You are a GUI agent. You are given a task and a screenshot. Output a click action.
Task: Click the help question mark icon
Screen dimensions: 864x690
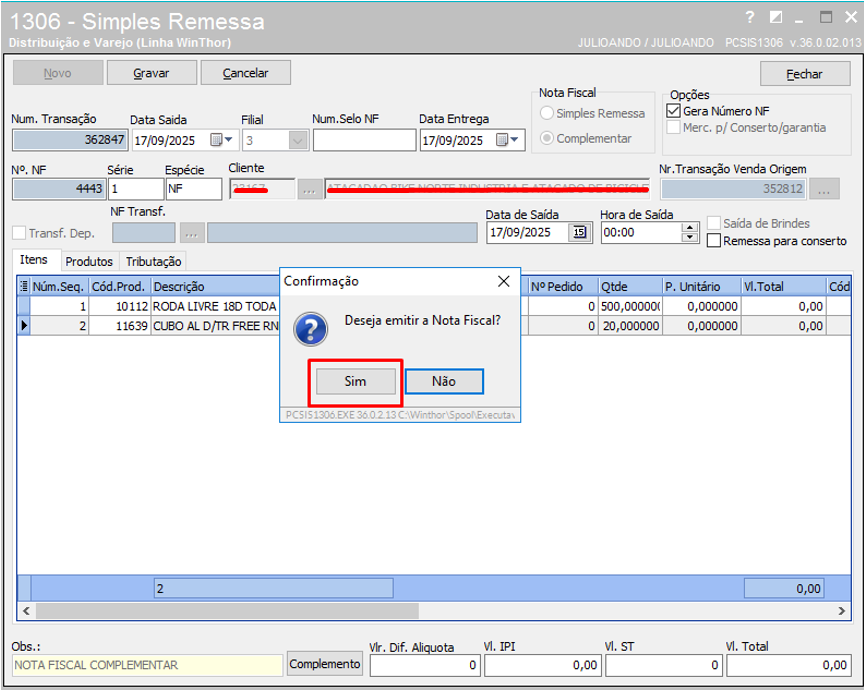pos(749,18)
